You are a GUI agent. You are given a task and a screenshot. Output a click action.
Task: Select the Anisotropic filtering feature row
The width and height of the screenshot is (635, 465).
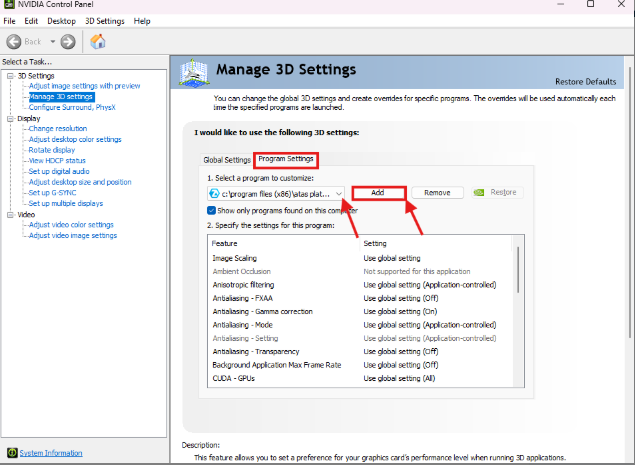tap(360, 285)
